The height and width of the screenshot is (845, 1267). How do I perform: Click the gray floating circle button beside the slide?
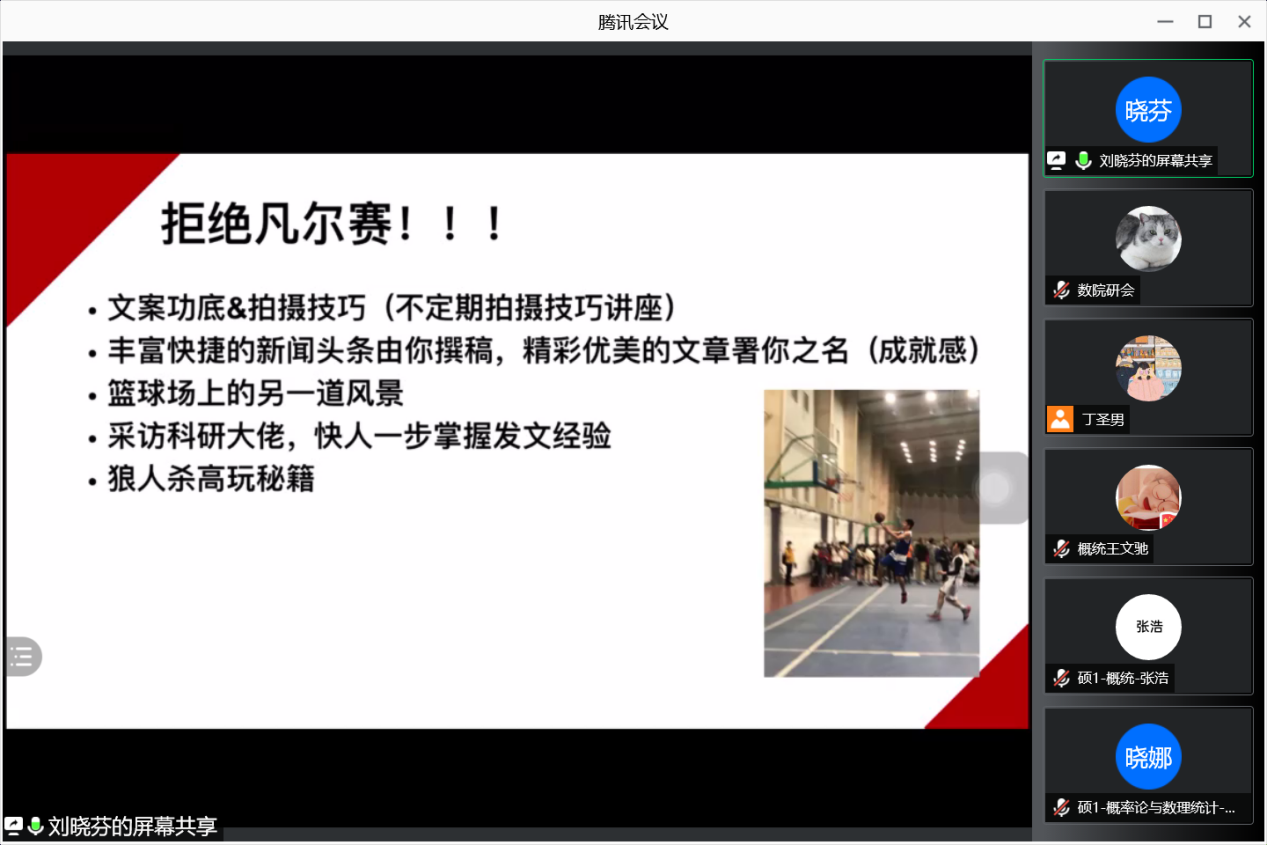tap(994, 488)
